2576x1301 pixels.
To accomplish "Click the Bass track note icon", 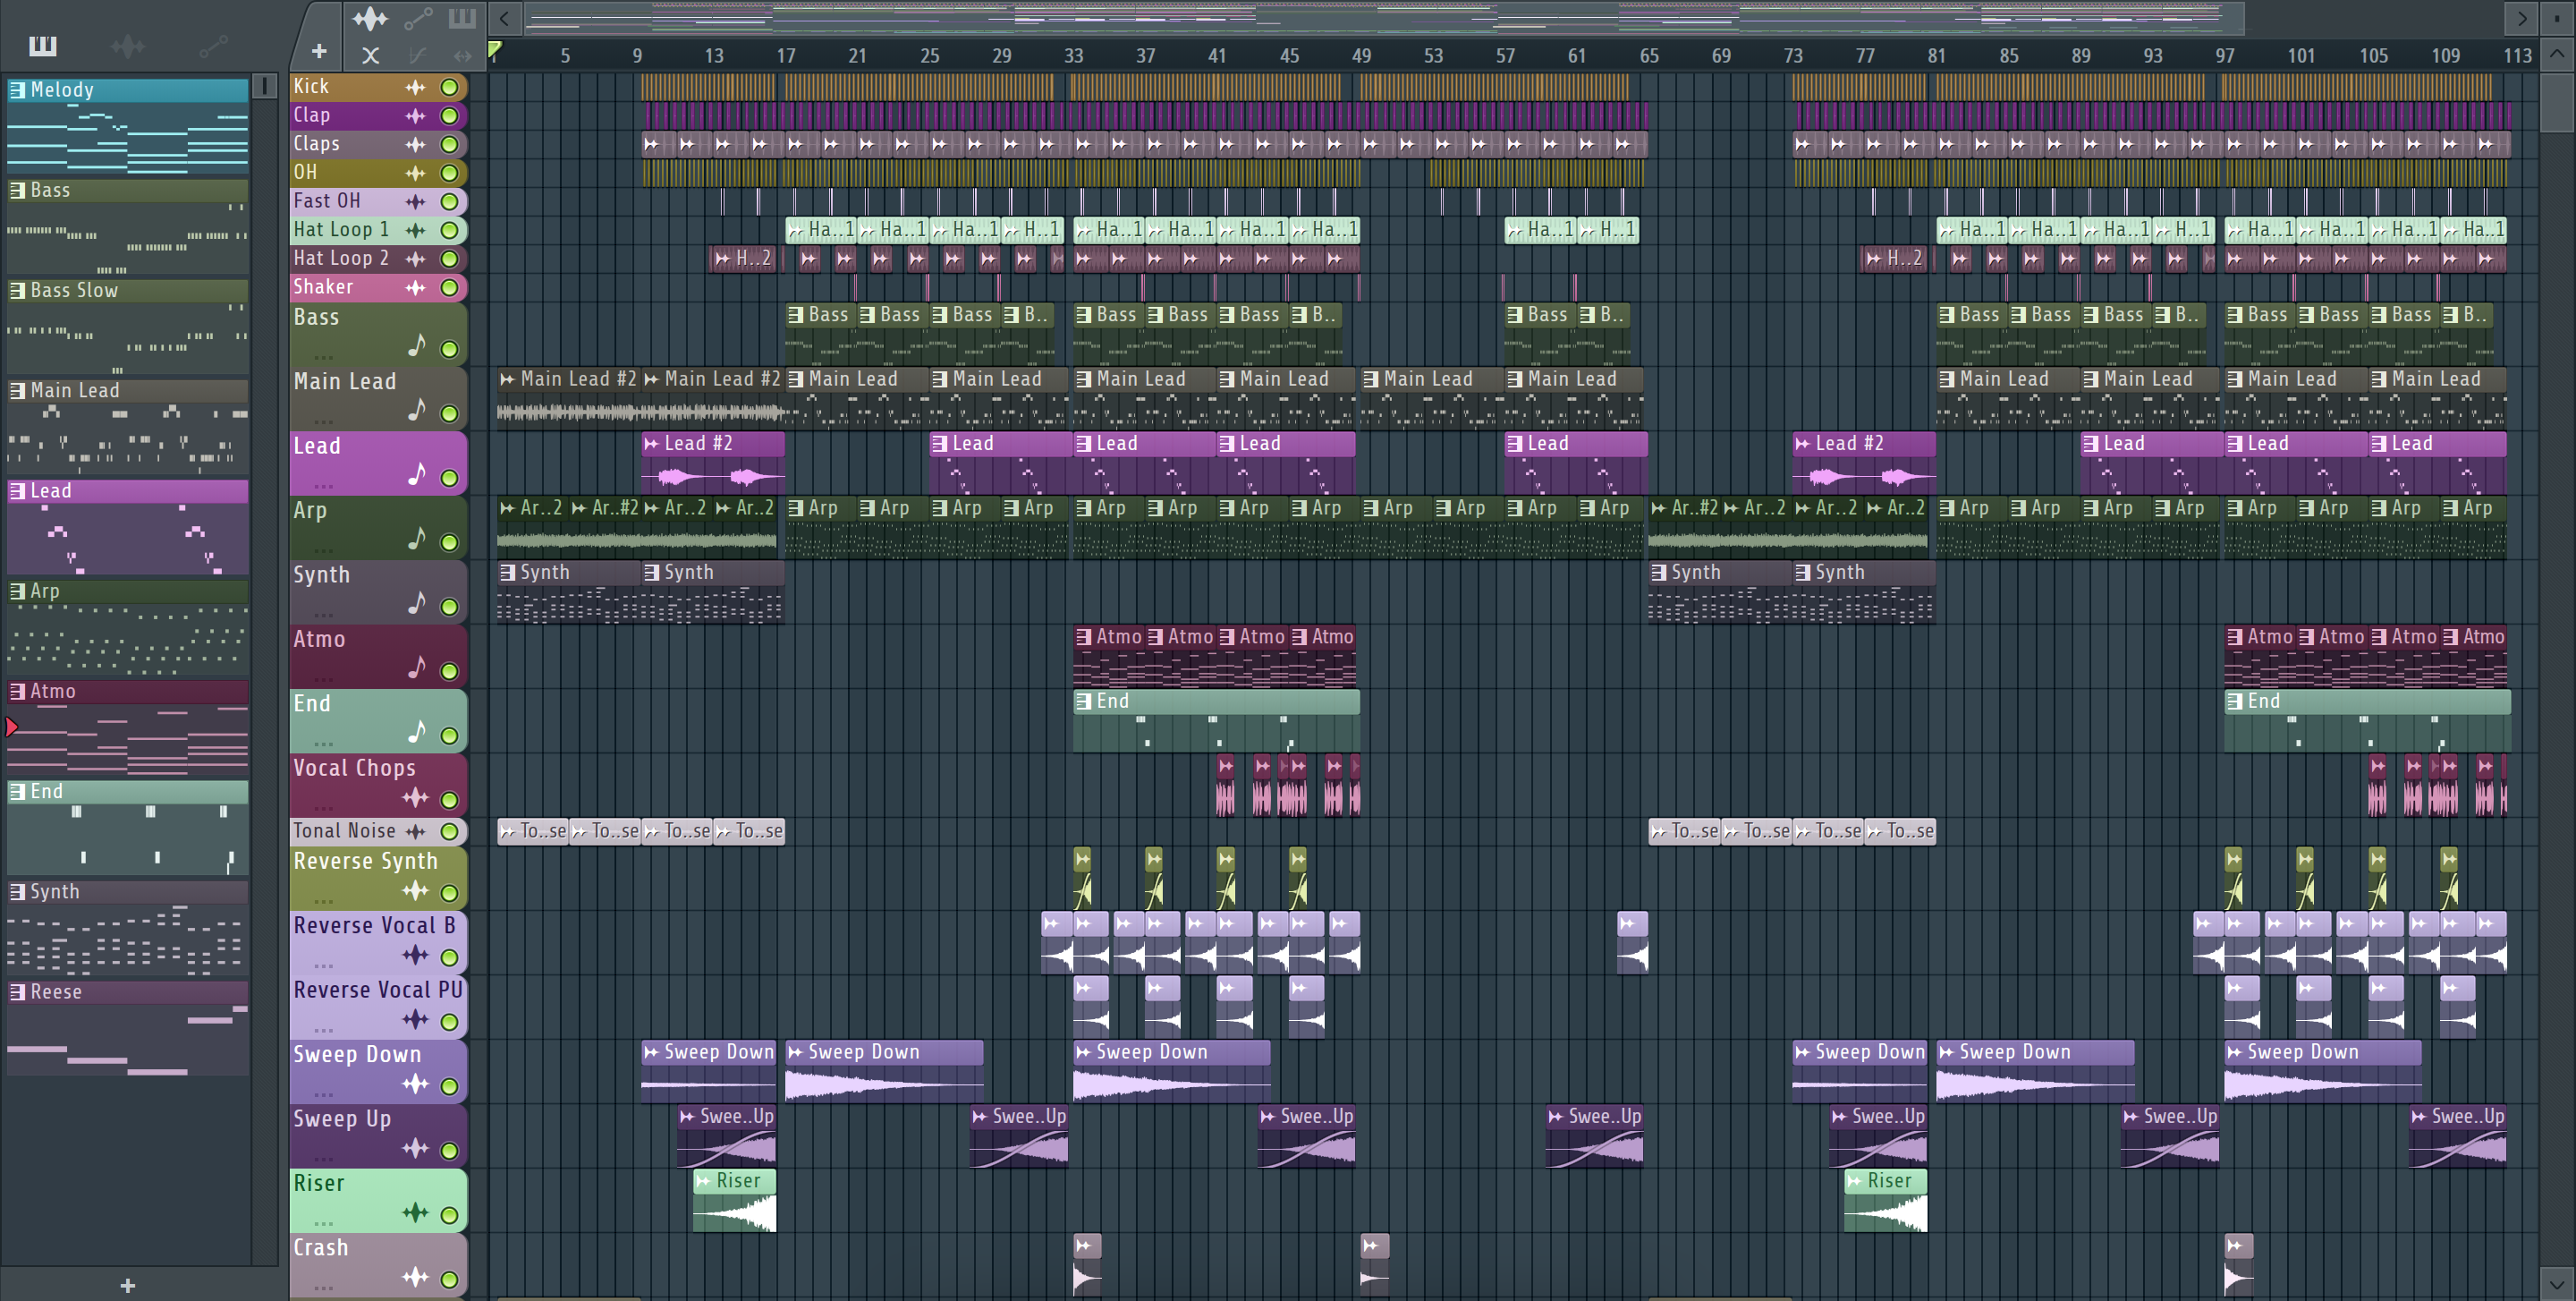I will pos(417,346).
